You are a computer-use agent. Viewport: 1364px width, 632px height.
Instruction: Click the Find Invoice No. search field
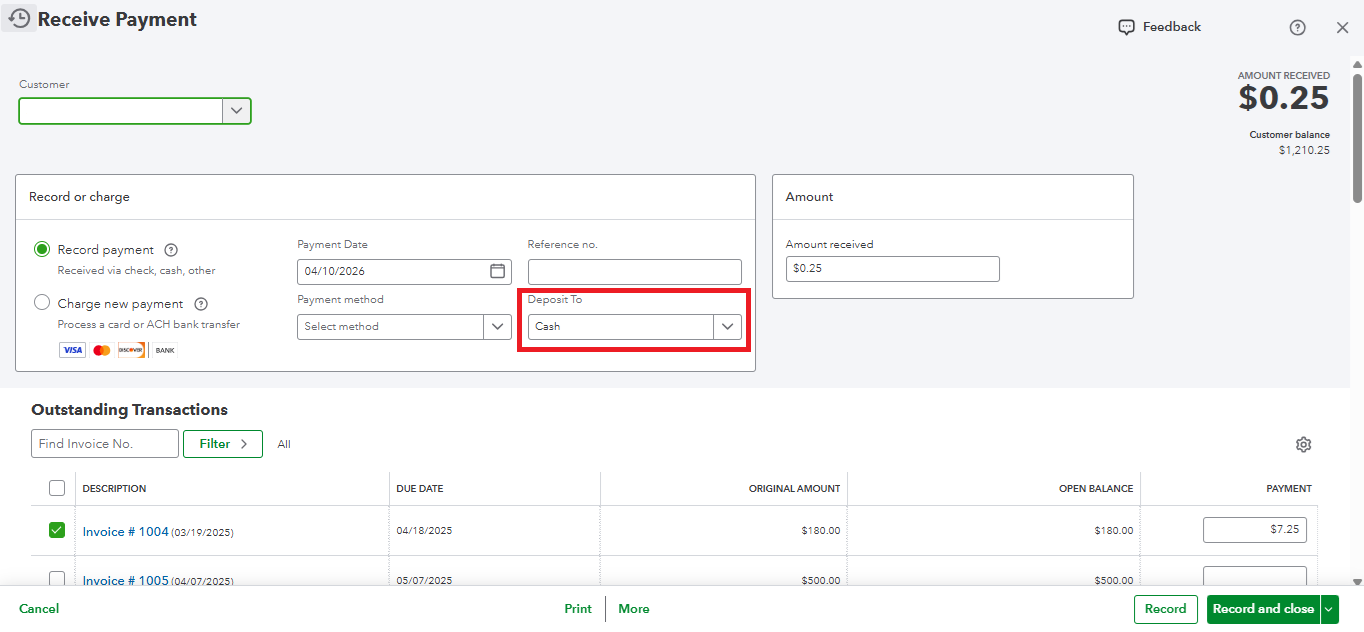coord(104,444)
